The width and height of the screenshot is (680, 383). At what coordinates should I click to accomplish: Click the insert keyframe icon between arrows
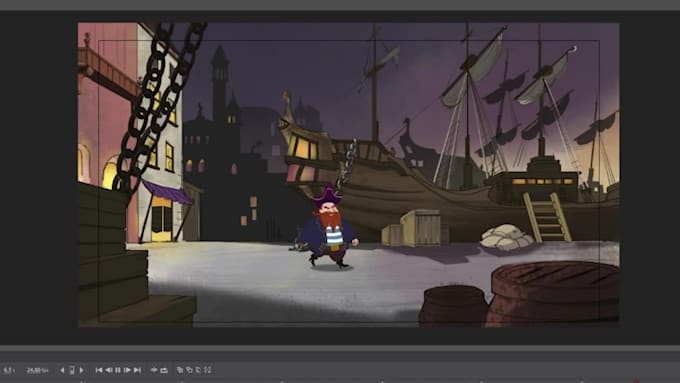click(x=72, y=370)
